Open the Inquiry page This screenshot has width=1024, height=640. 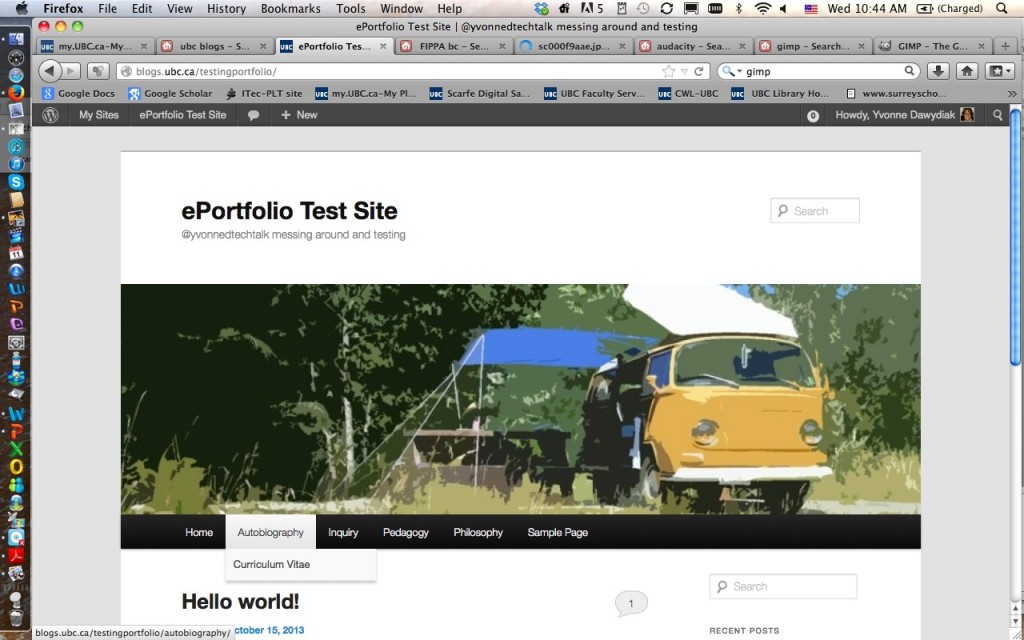(x=343, y=532)
